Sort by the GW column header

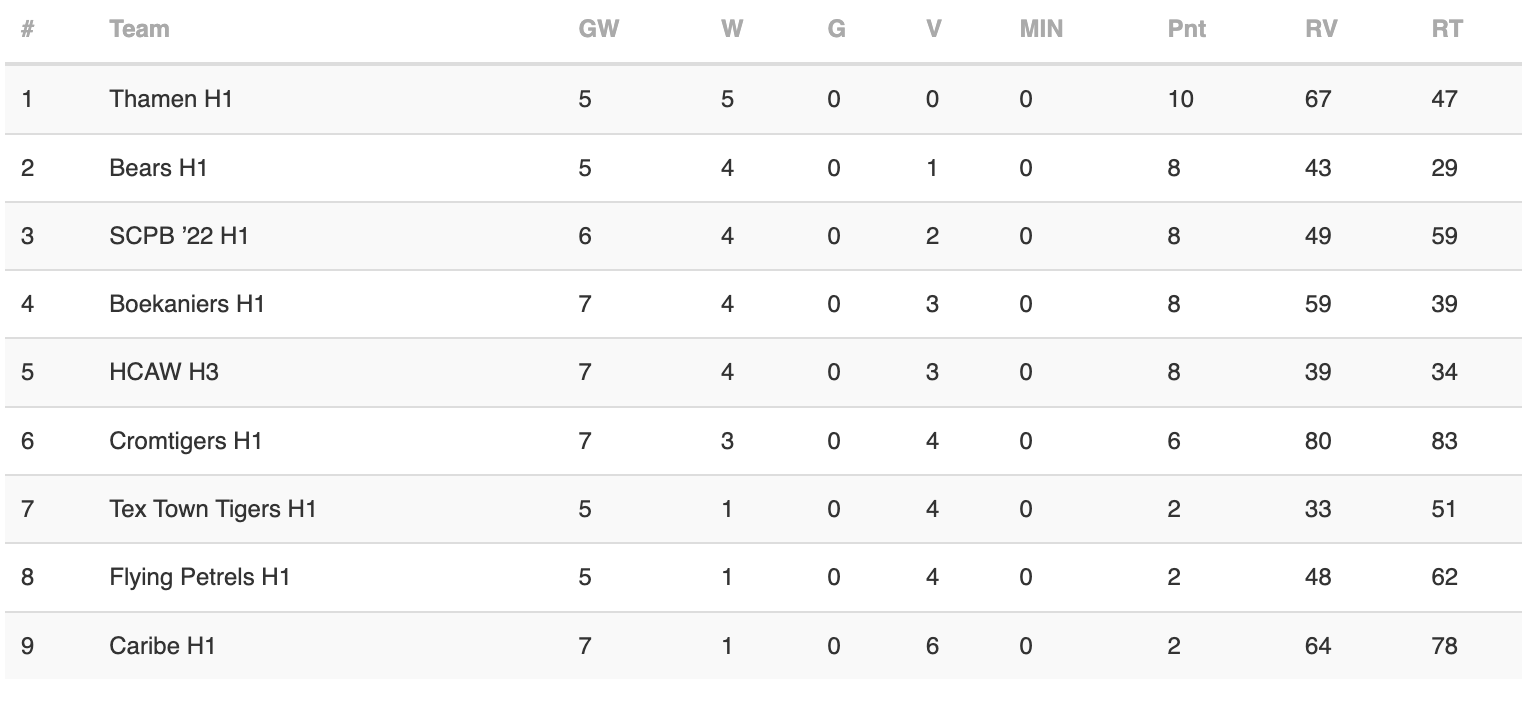598,29
